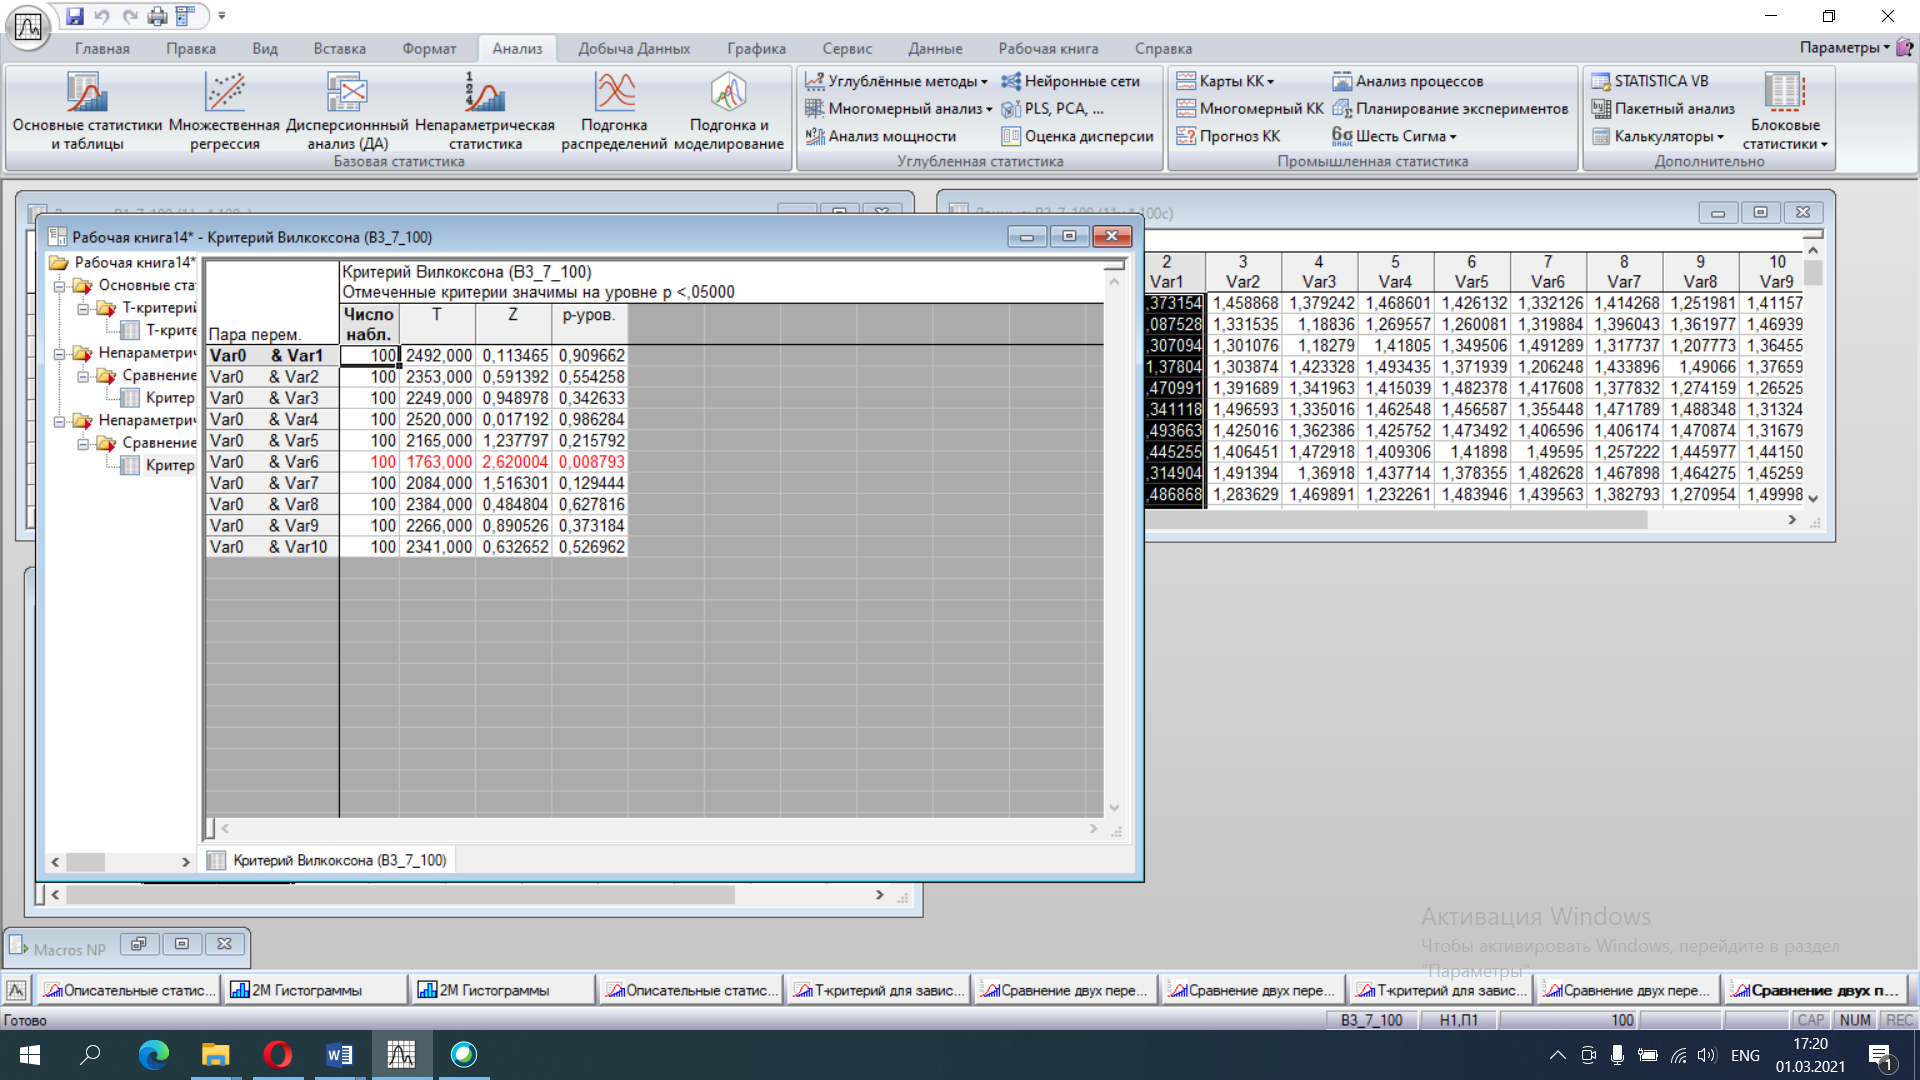Expand Блоковые статистики dropdown
The height and width of the screenshot is (1080, 1920).
coord(1785,110)
